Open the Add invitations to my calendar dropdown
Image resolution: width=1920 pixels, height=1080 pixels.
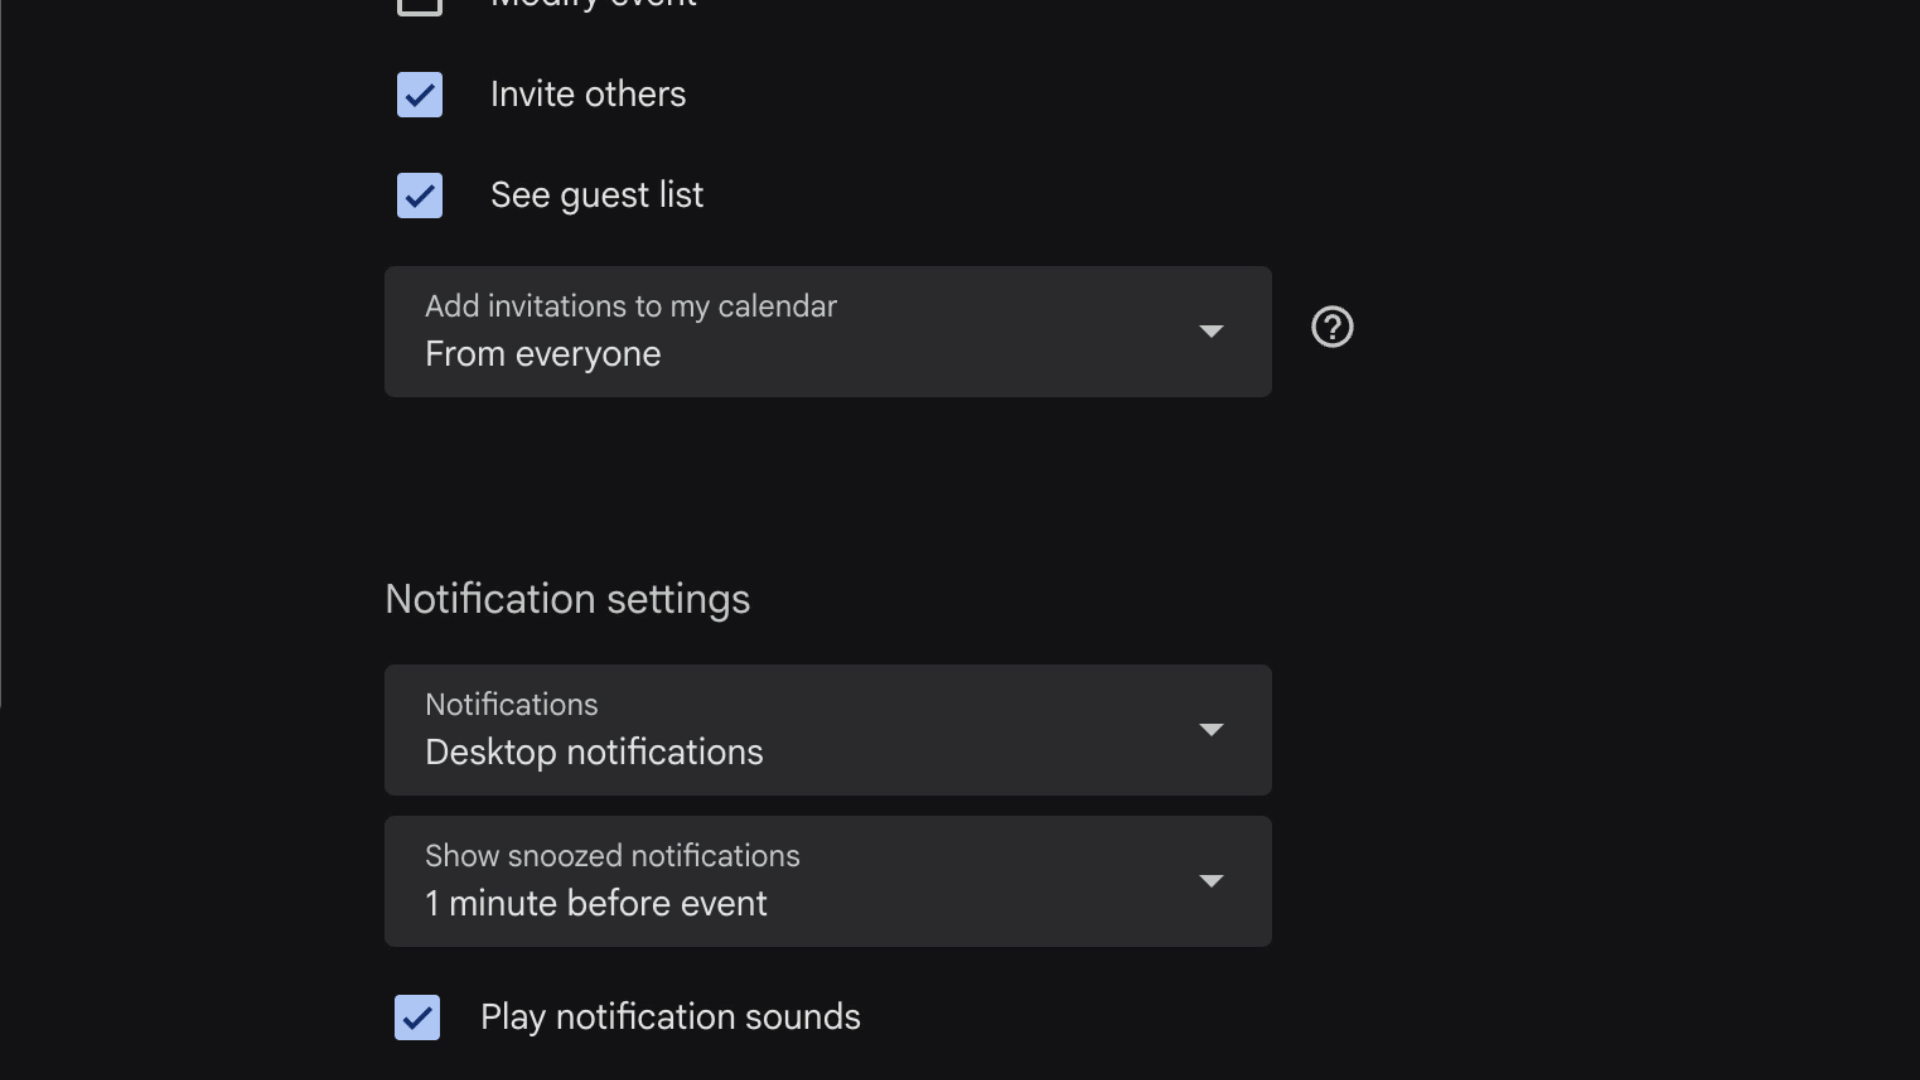827,331
